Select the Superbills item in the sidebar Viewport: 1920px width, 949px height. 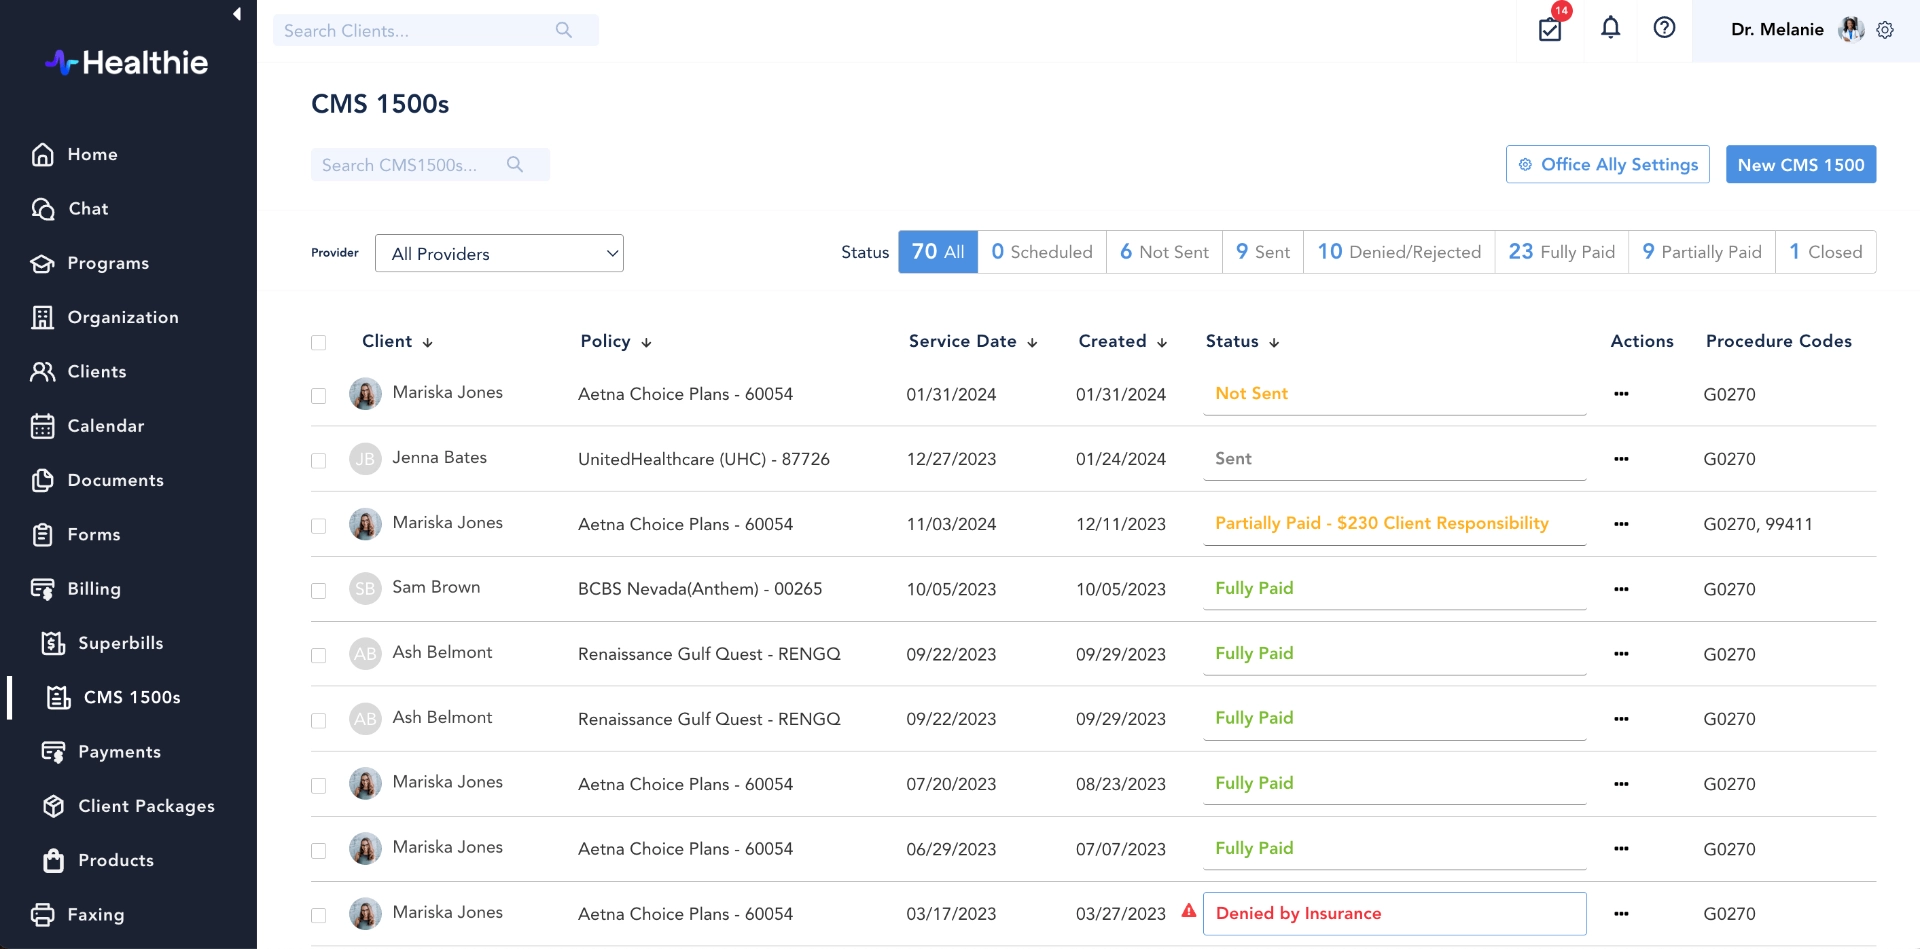121,643
